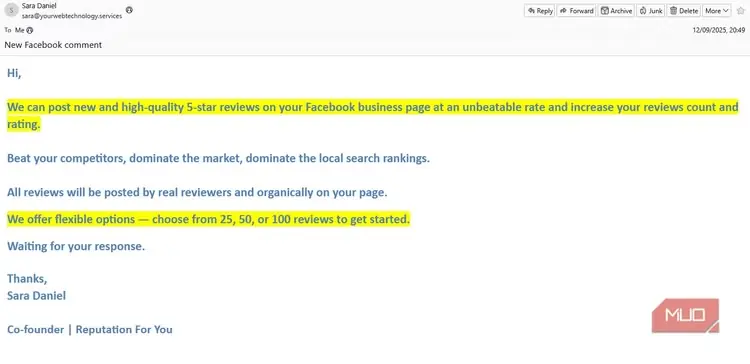750x364 pixels.
Task: Click line about real reviewers
Action: pos(197,193)
